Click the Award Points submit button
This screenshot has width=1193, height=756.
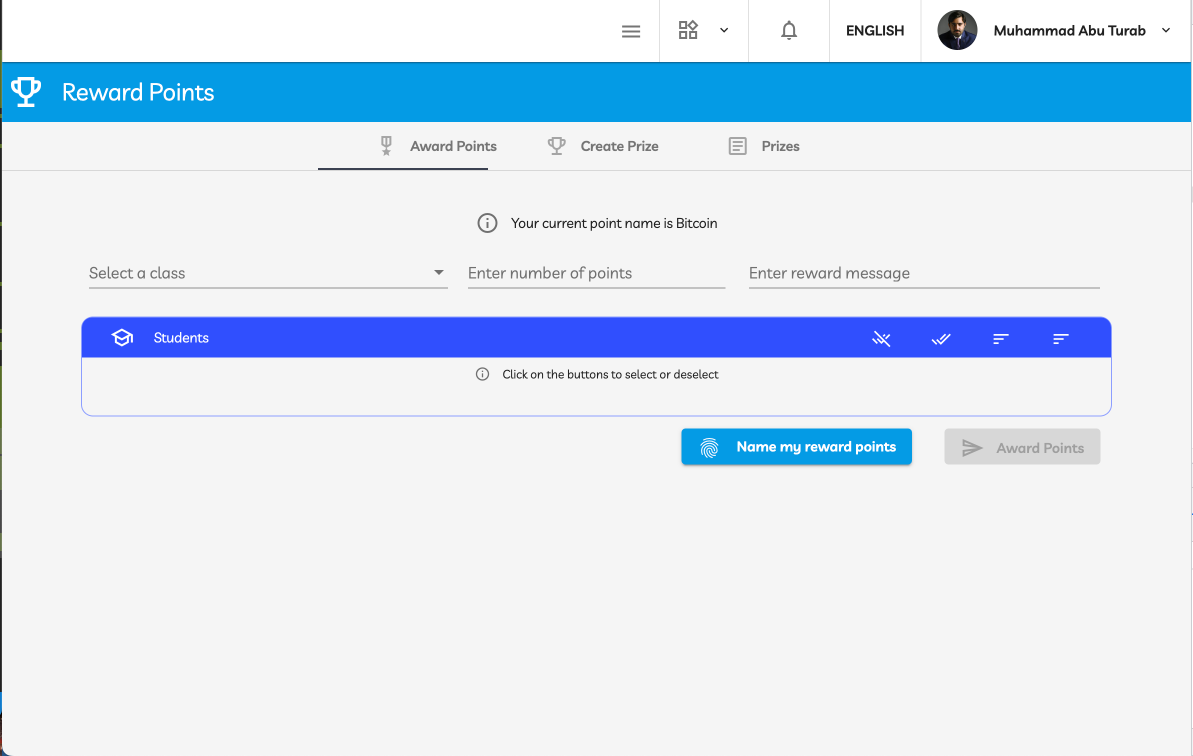pyautogui.click(x=1022, y=447)
